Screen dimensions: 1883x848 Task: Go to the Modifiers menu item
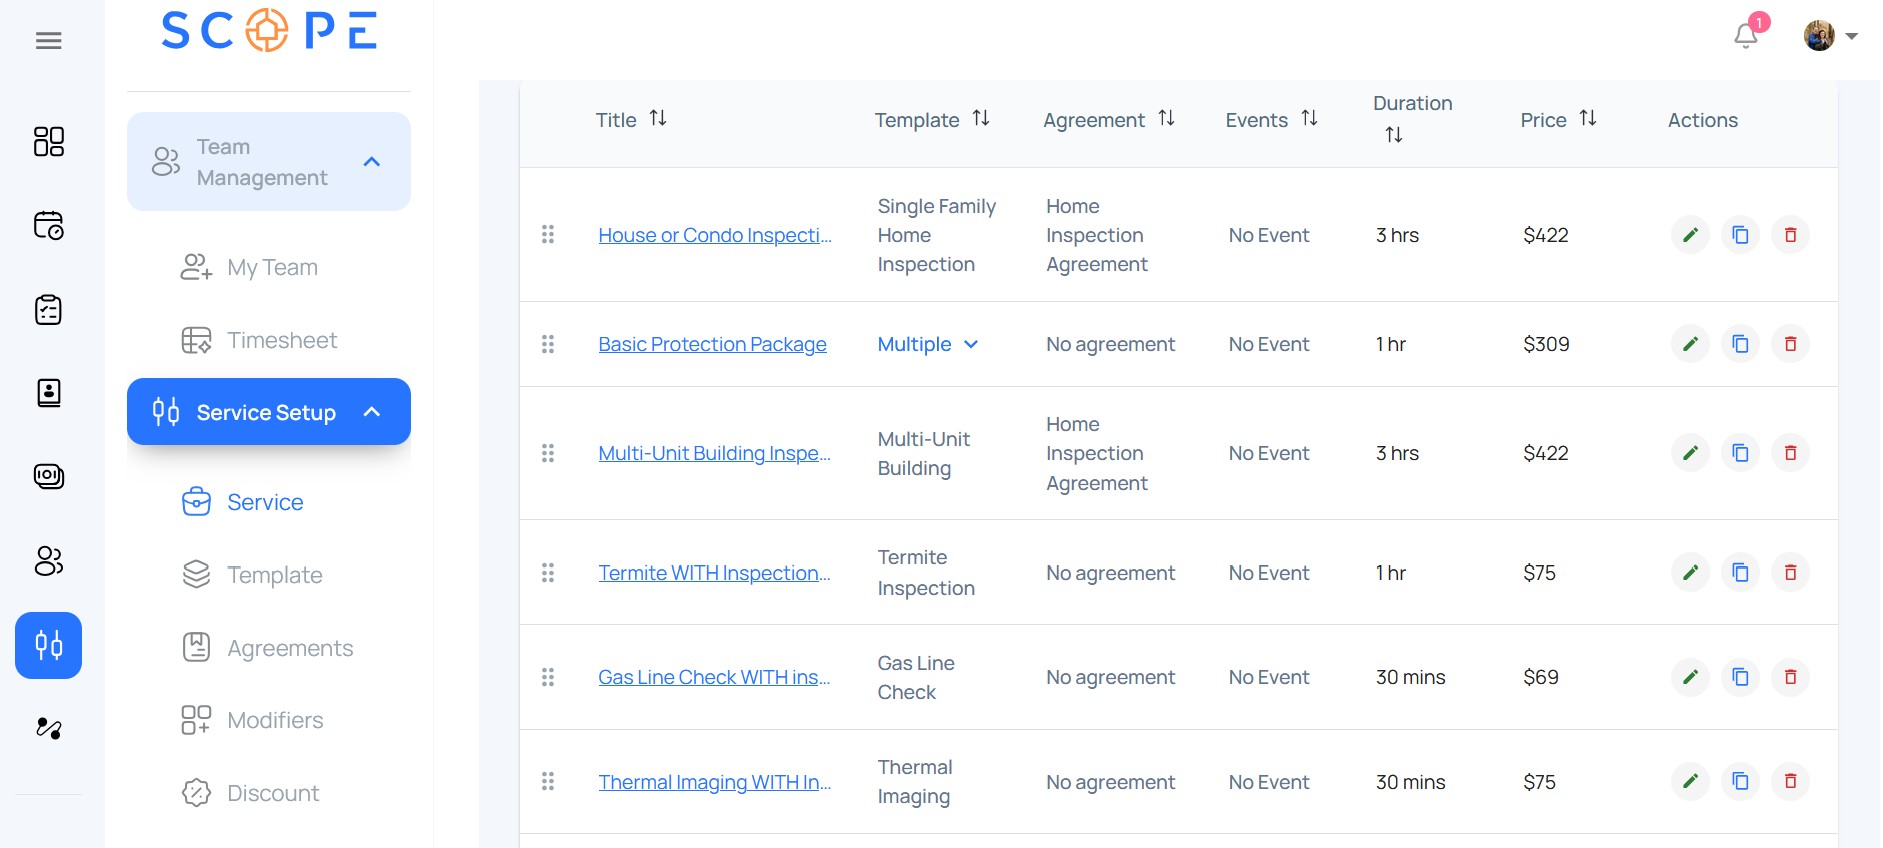coord(274,720)
